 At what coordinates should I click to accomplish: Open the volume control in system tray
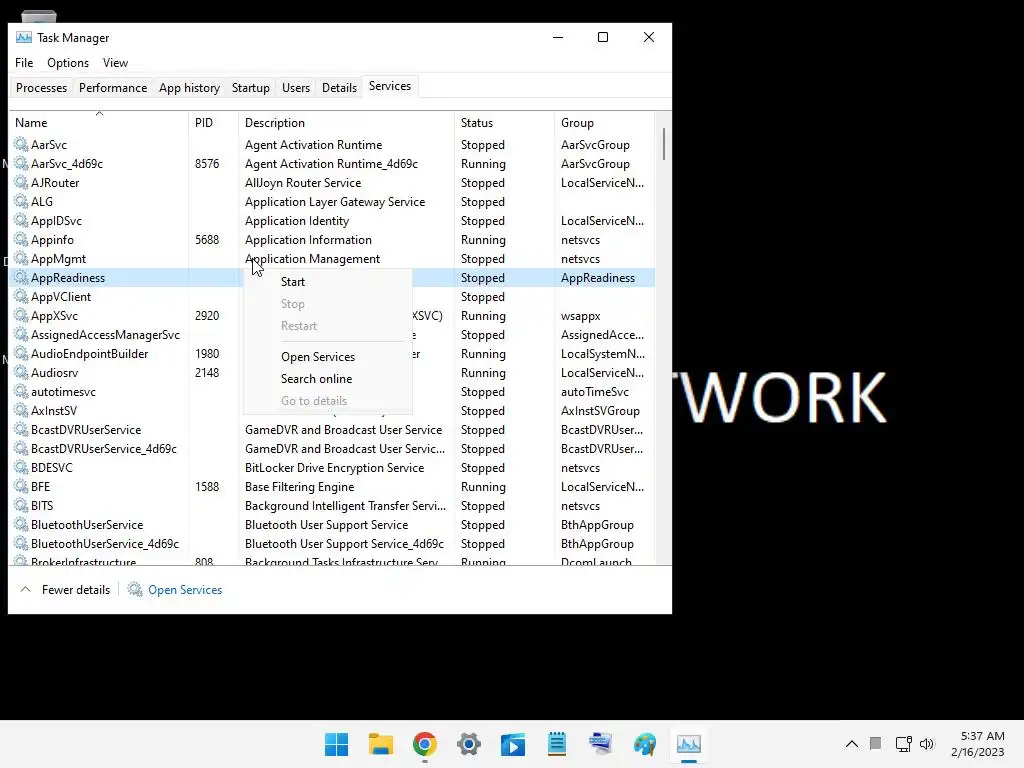coord(927,744)
